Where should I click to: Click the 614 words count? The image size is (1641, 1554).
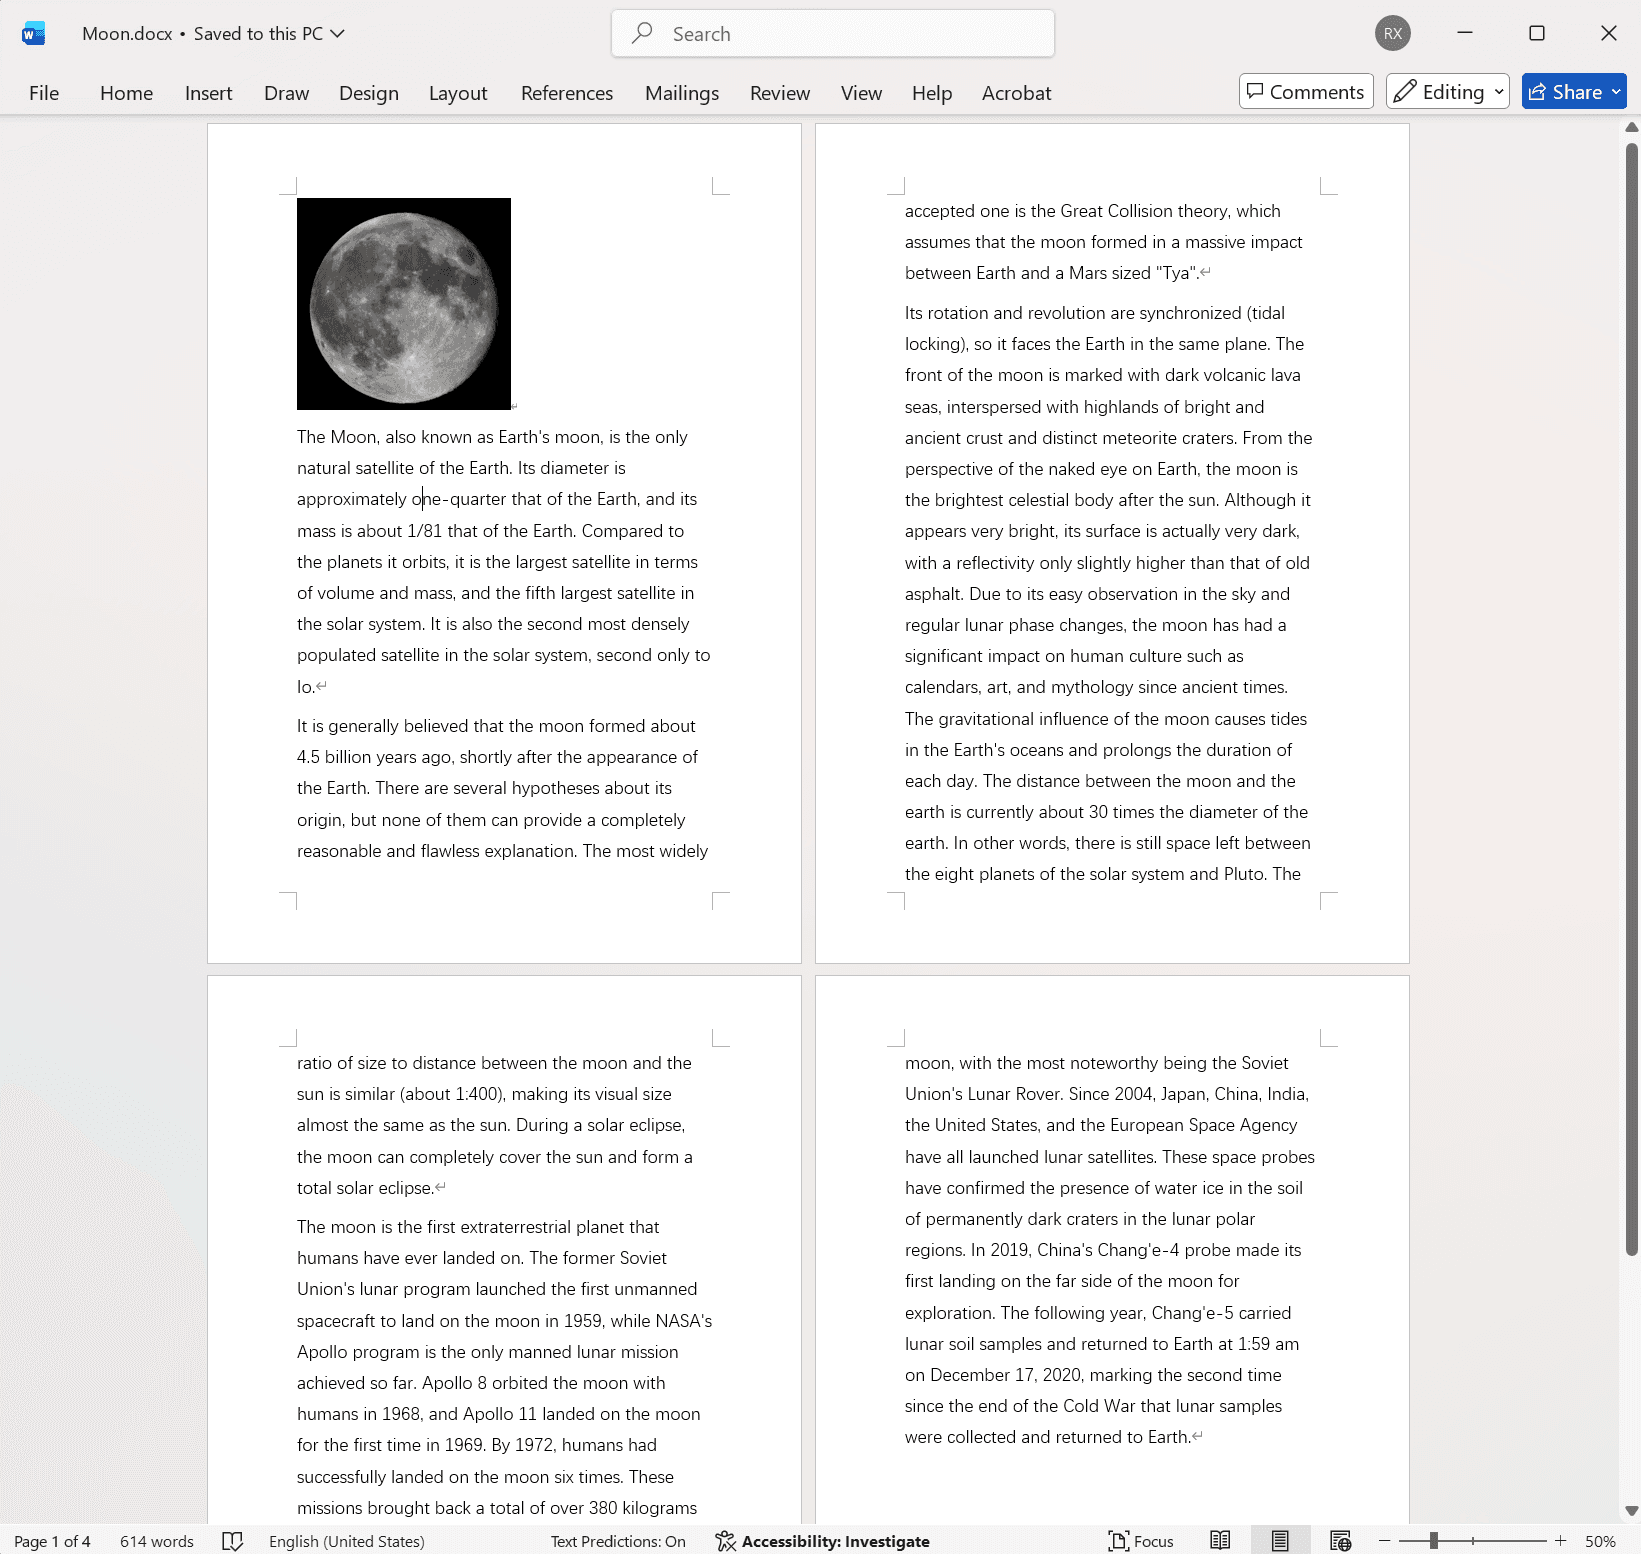pos(157,1541)
